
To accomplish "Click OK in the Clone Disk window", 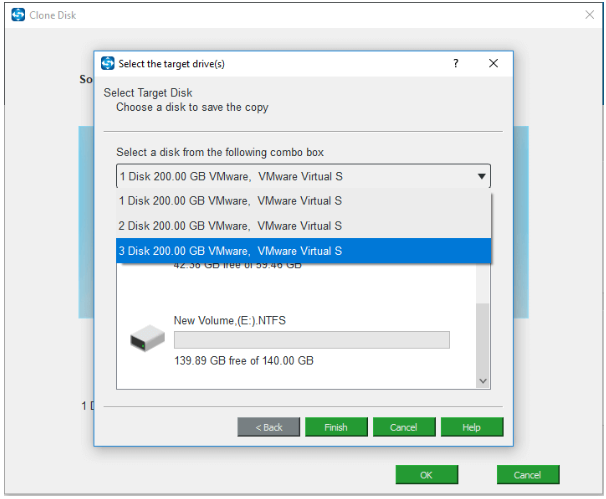I will click(427, 475).
